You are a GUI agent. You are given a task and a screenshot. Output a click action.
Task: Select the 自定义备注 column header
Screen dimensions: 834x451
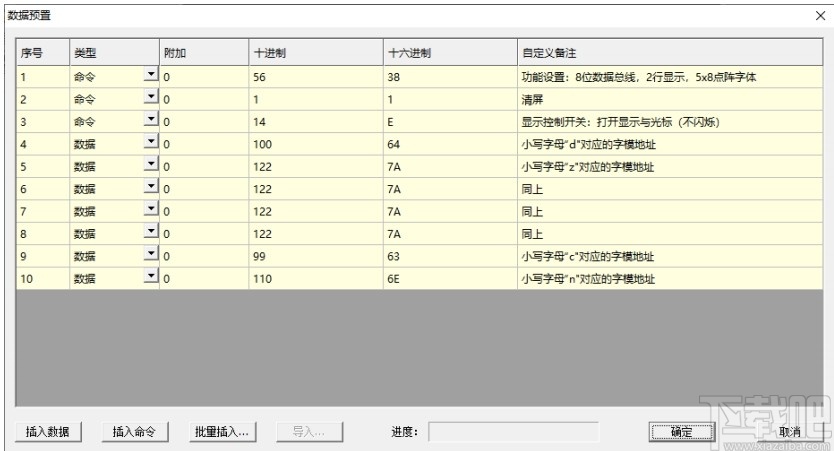[x=670, y=53]
